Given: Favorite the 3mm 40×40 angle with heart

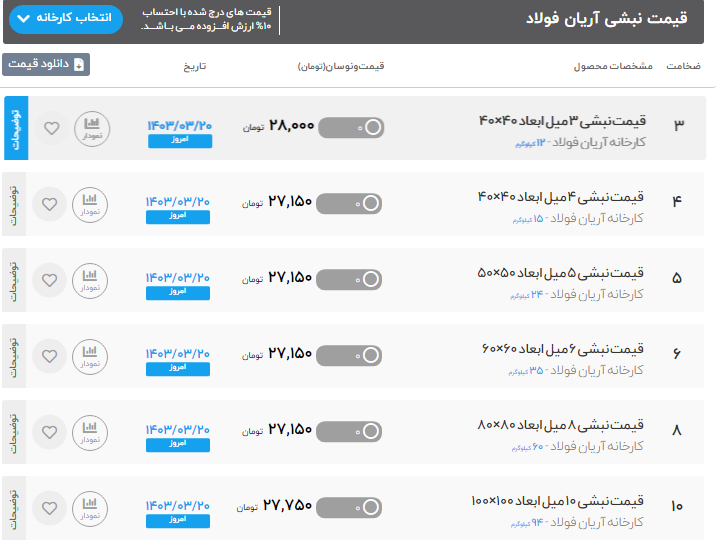Looking at the screenshot, I should 51,128.
